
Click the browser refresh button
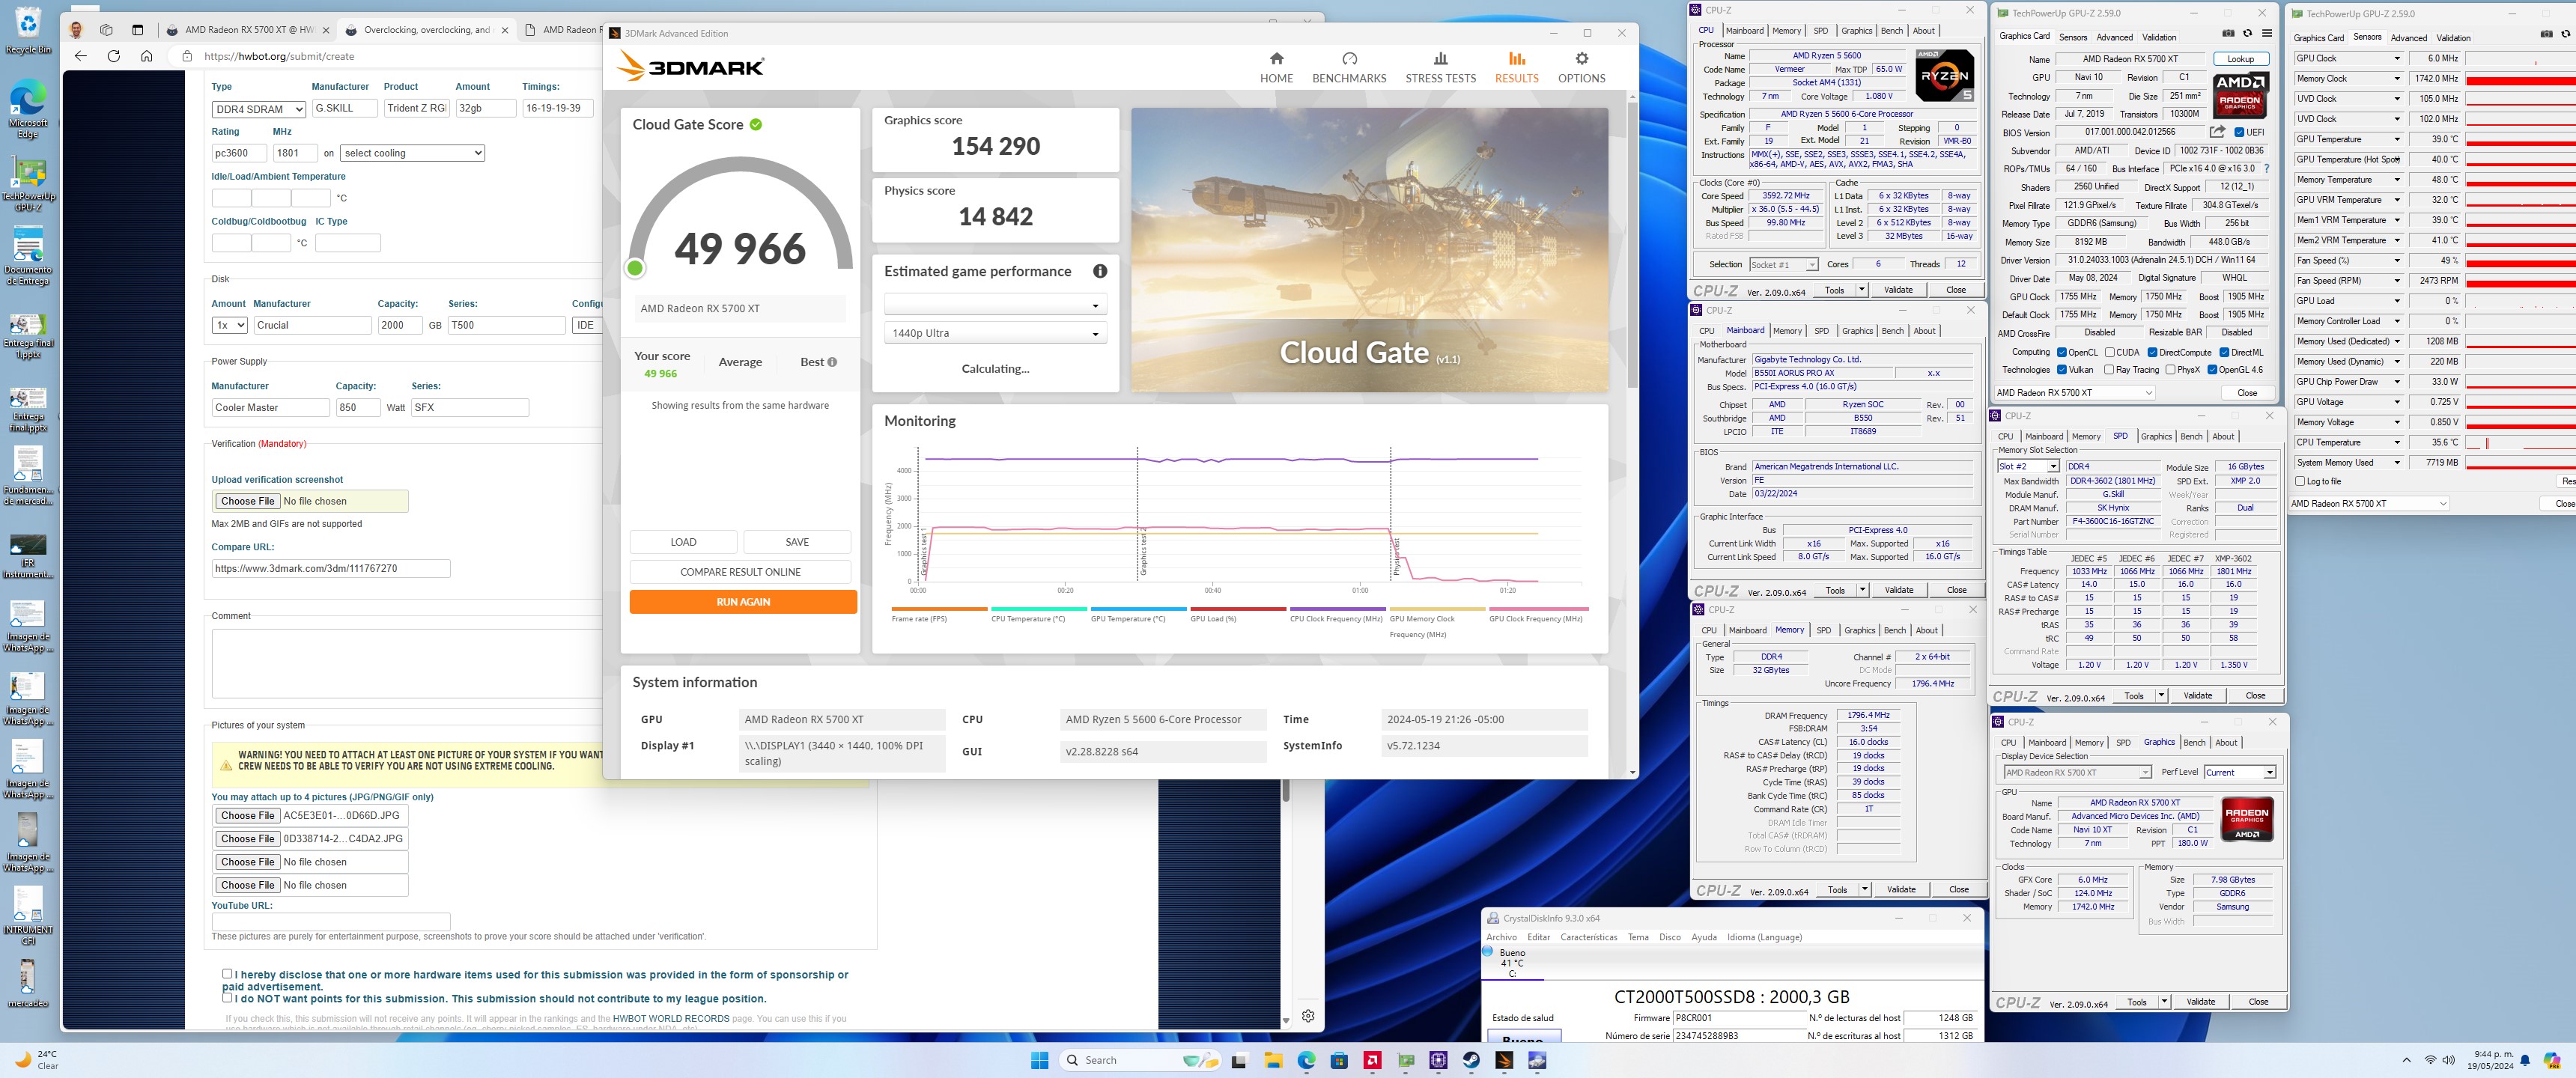[x=114, y=56]
